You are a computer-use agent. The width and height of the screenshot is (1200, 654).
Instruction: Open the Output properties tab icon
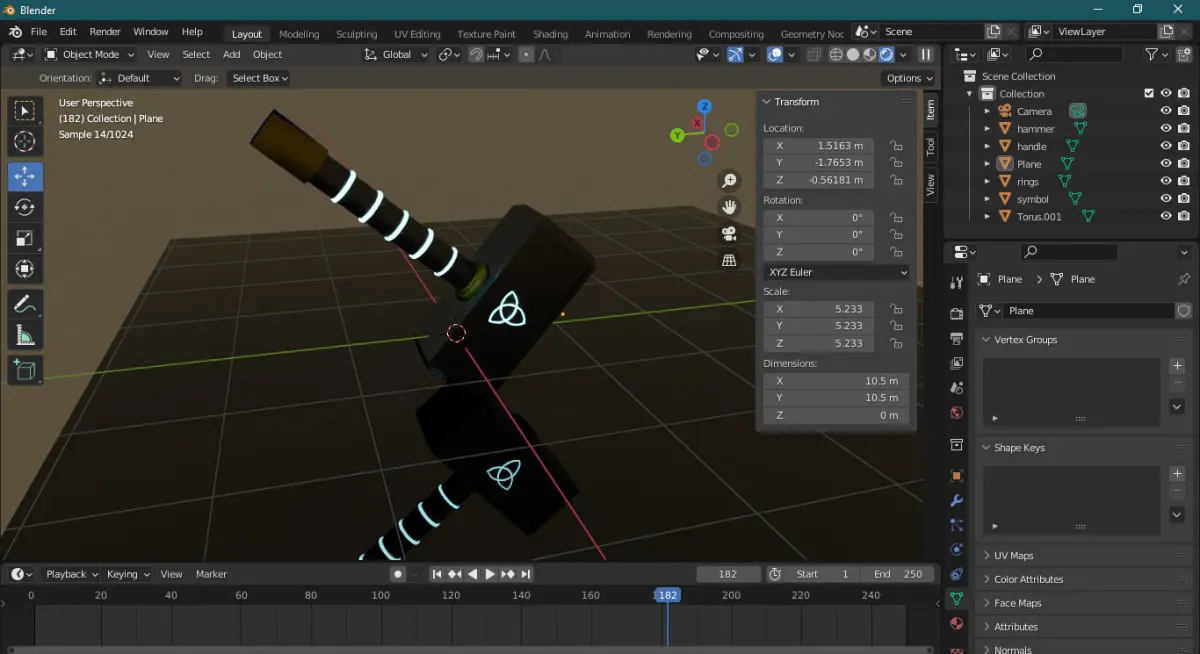pos(957,338)
